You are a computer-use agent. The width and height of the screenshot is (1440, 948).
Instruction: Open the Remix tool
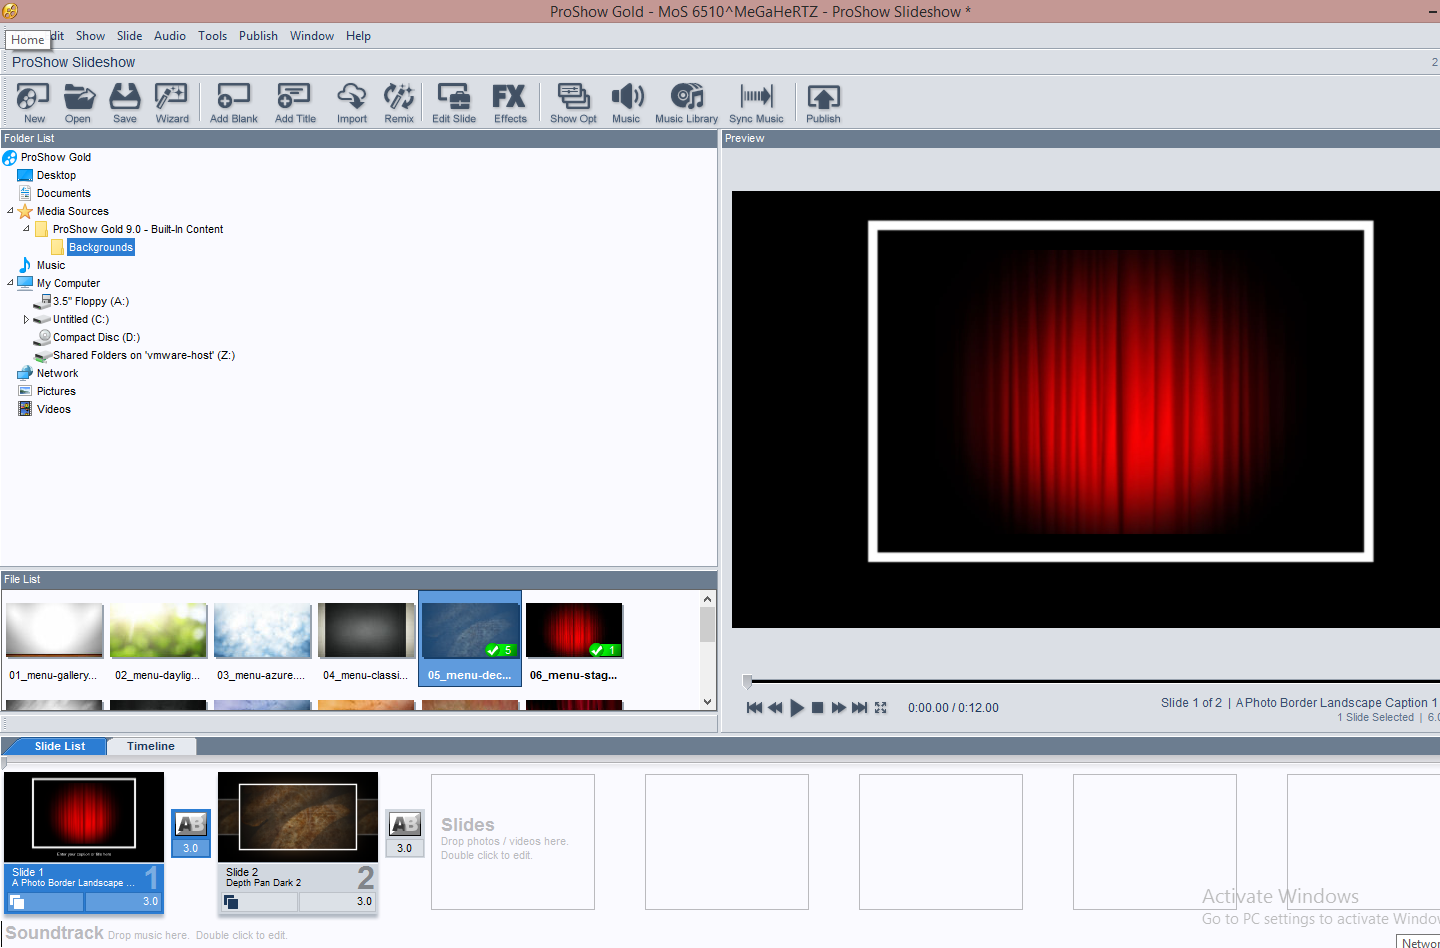pos(398,100)
